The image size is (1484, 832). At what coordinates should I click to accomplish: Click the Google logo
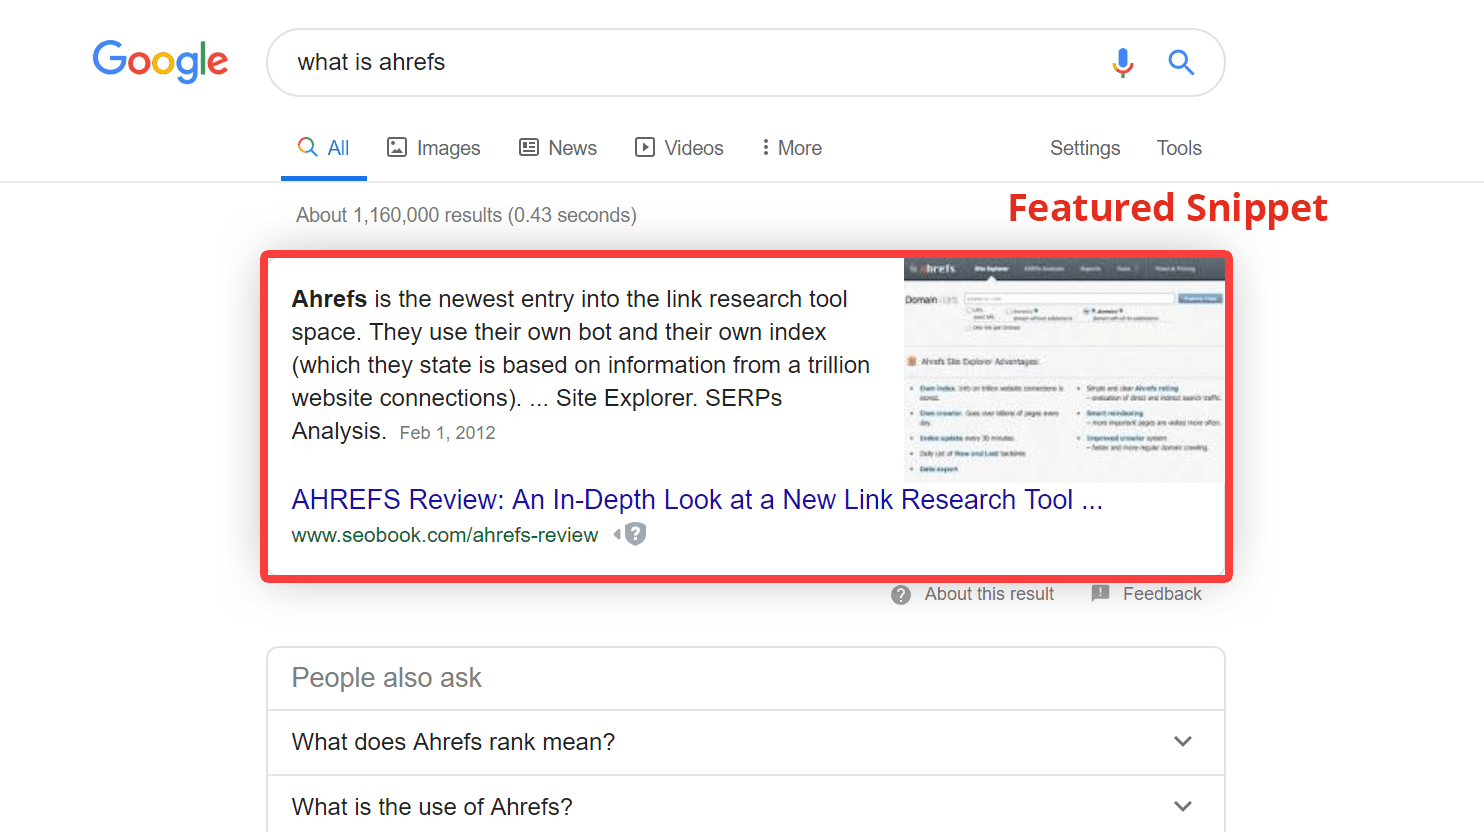click(x=160, y=62)
